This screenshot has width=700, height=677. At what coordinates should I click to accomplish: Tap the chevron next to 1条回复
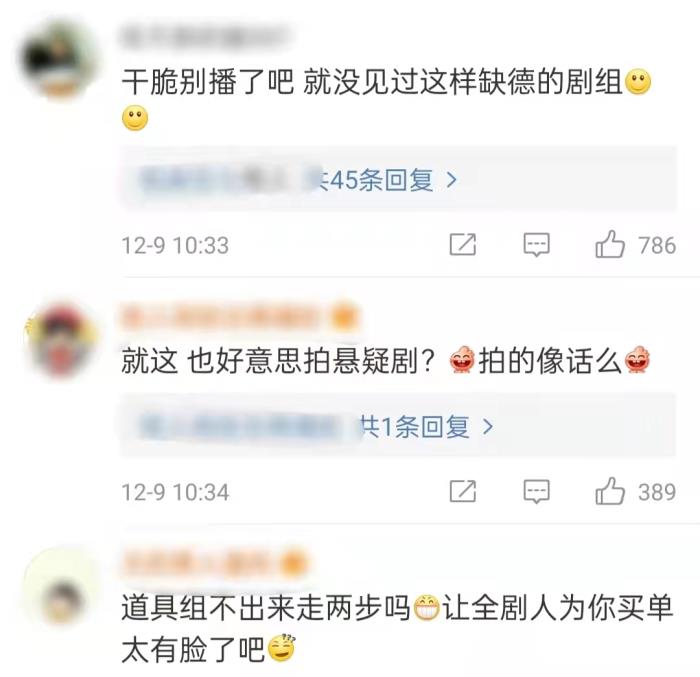coord(488,426)
